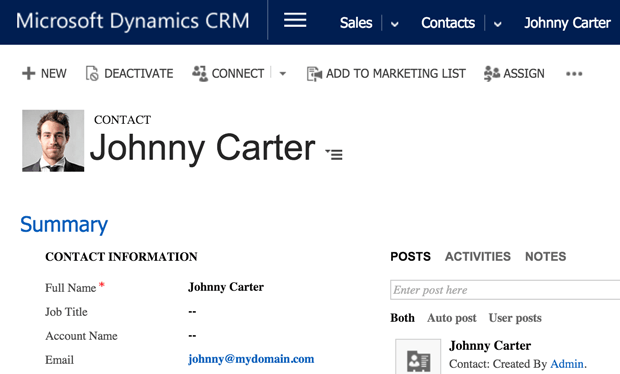
Task: Click the CONTACT INFORMATION section header
Action: click(x=121, y=257)
